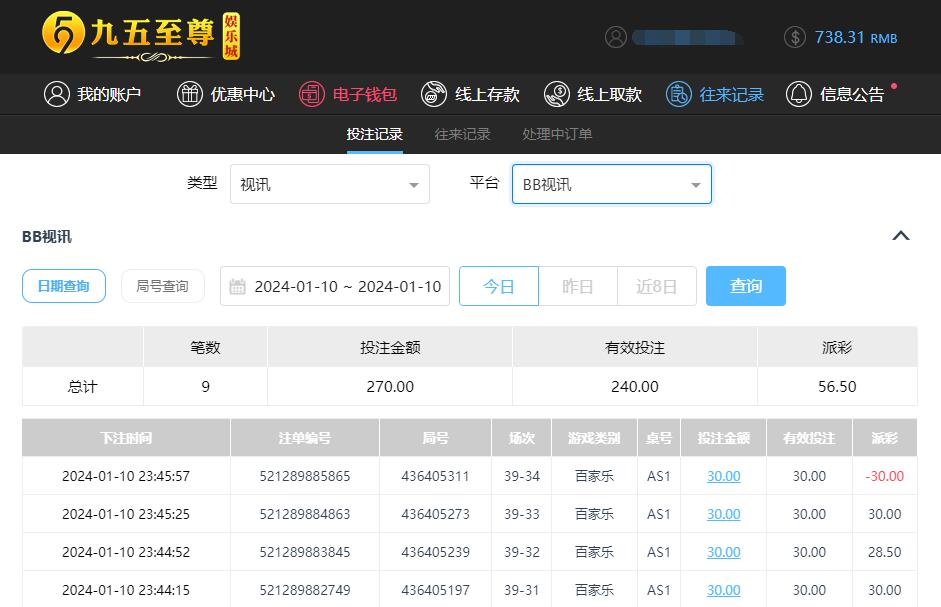Screen dimensions: 941x607
Task: Select the 昨日 date range option
Action: [577, 286]
